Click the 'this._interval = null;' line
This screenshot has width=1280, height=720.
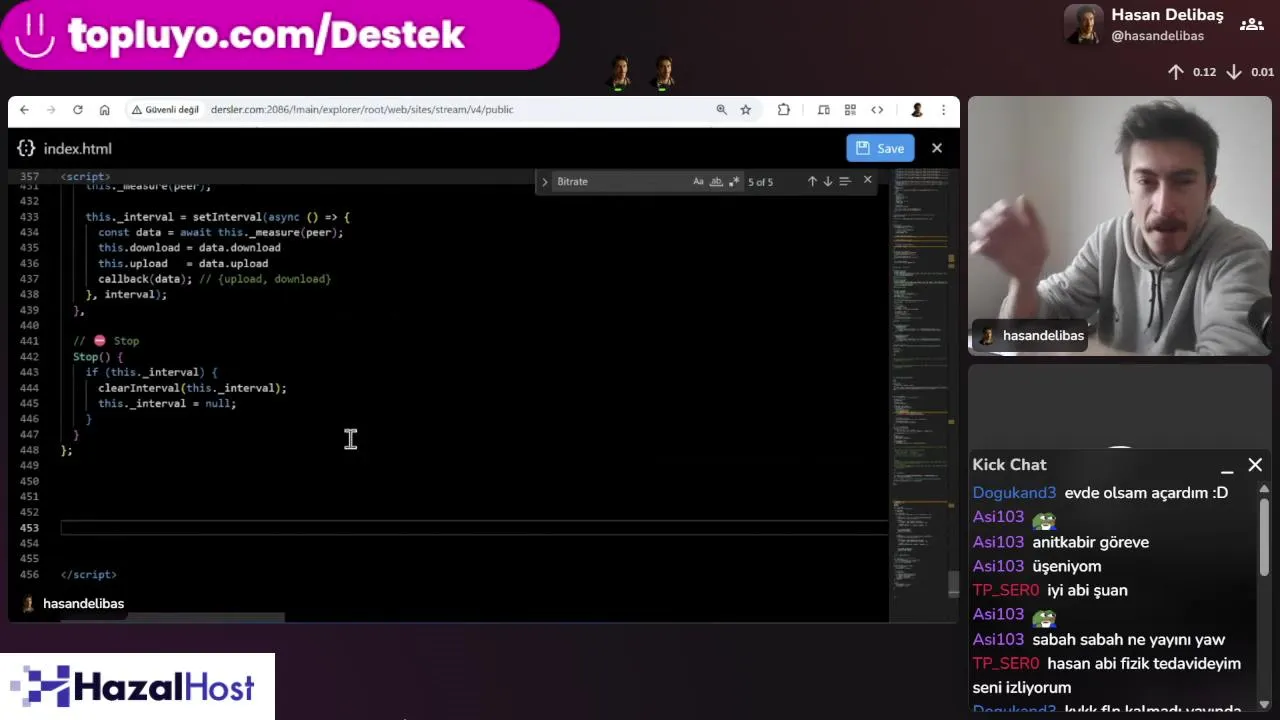pos(167,404)
